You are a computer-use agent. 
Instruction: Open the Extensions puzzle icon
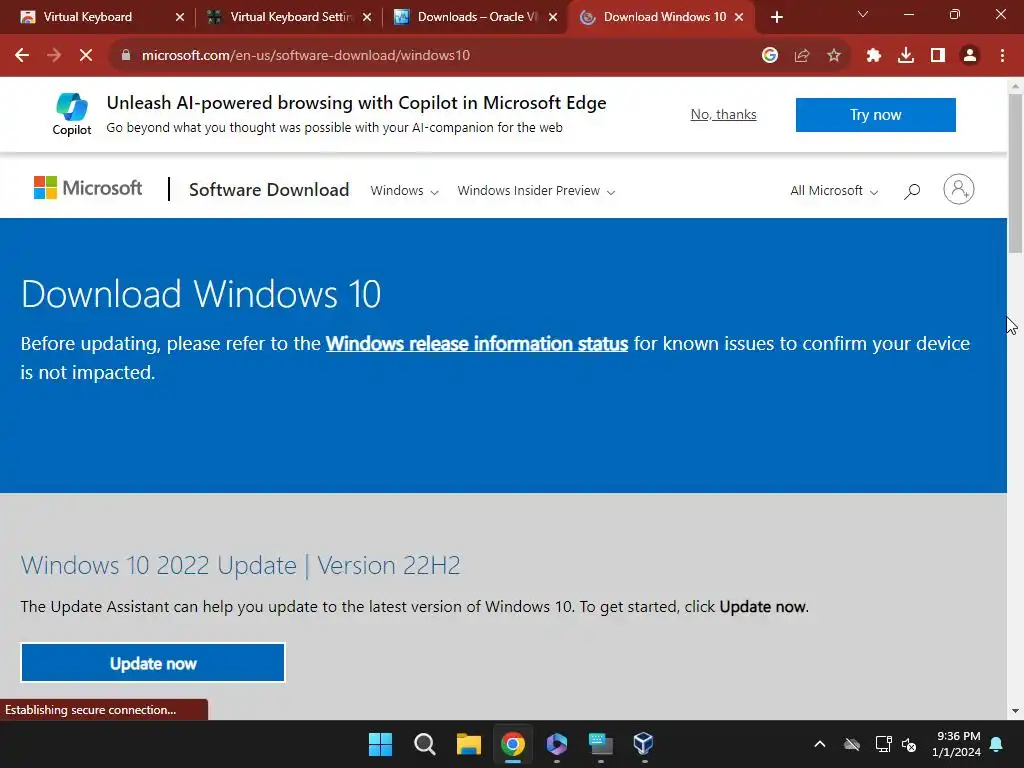click(x=874, y=56)
